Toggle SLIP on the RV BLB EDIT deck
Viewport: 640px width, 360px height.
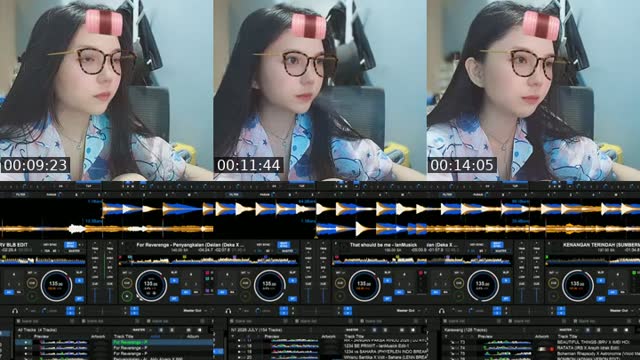point(79,272)
